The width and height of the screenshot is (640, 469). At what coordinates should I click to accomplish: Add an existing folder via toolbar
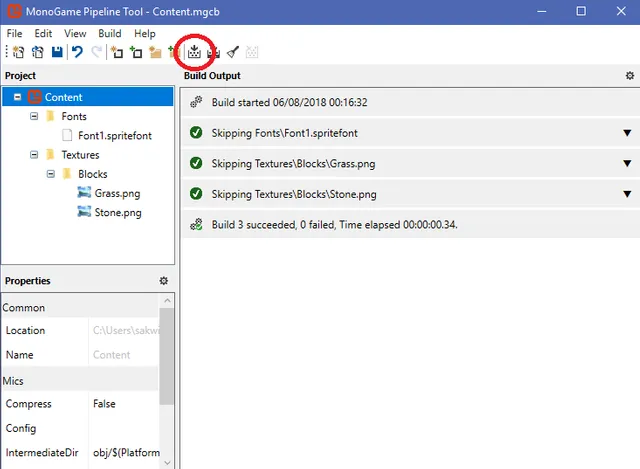[174, 52]
